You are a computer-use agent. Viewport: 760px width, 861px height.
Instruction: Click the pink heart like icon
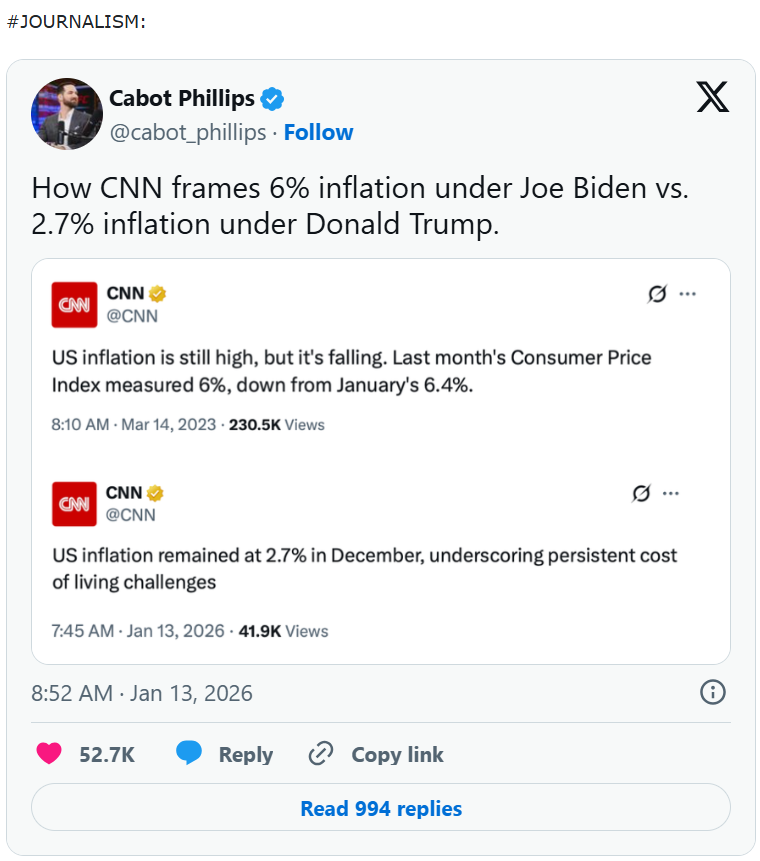(49, 754)
